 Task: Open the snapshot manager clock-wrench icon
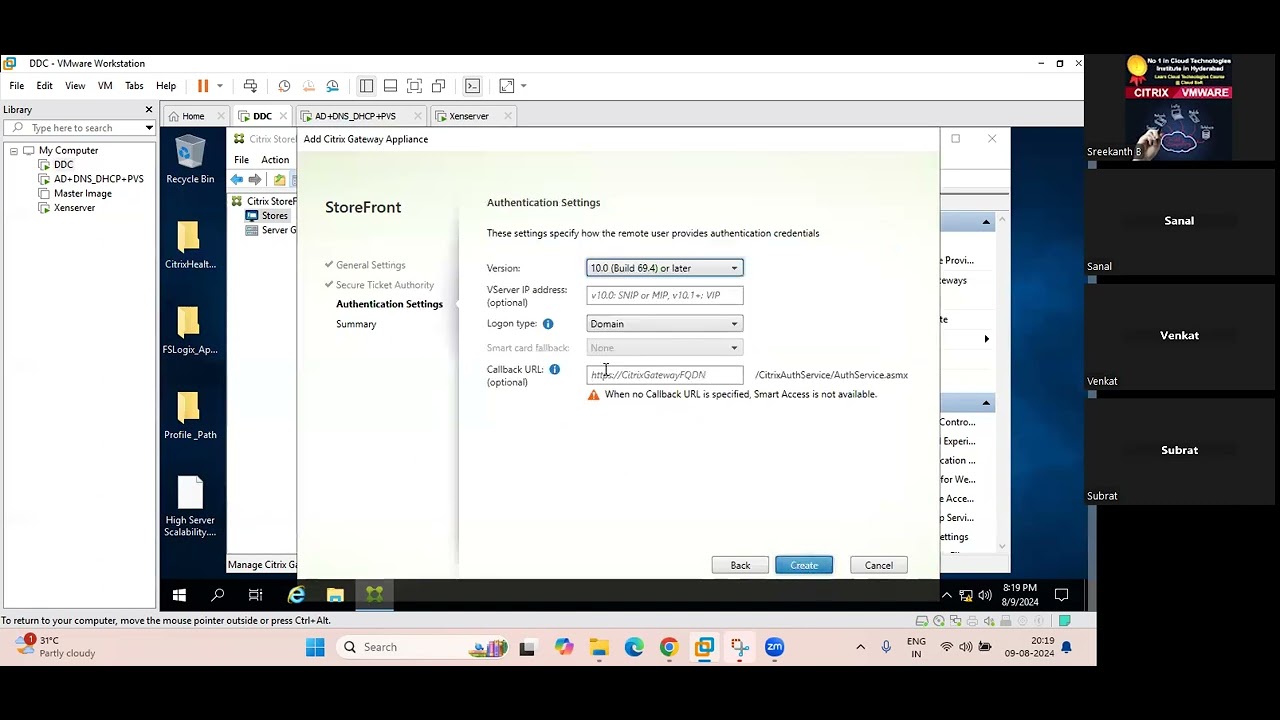[332, 86]
